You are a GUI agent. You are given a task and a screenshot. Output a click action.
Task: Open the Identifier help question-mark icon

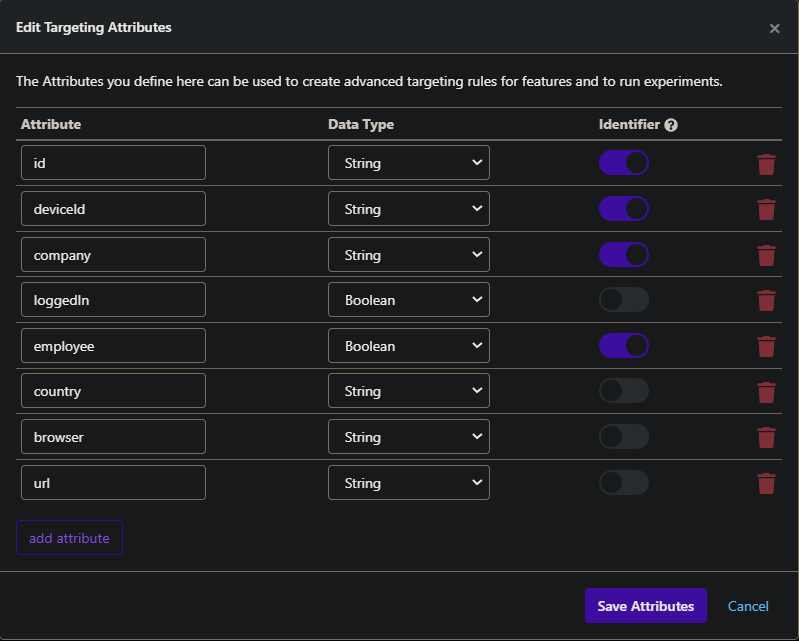pos(671,125)
